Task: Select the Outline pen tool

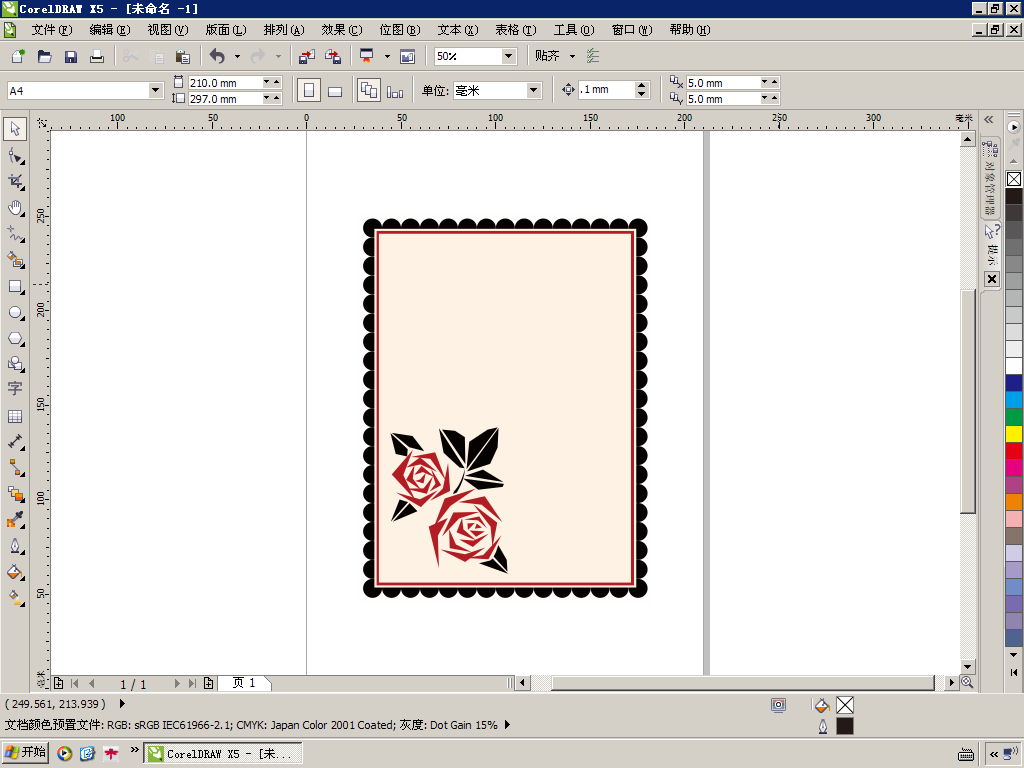Action: 15,546
